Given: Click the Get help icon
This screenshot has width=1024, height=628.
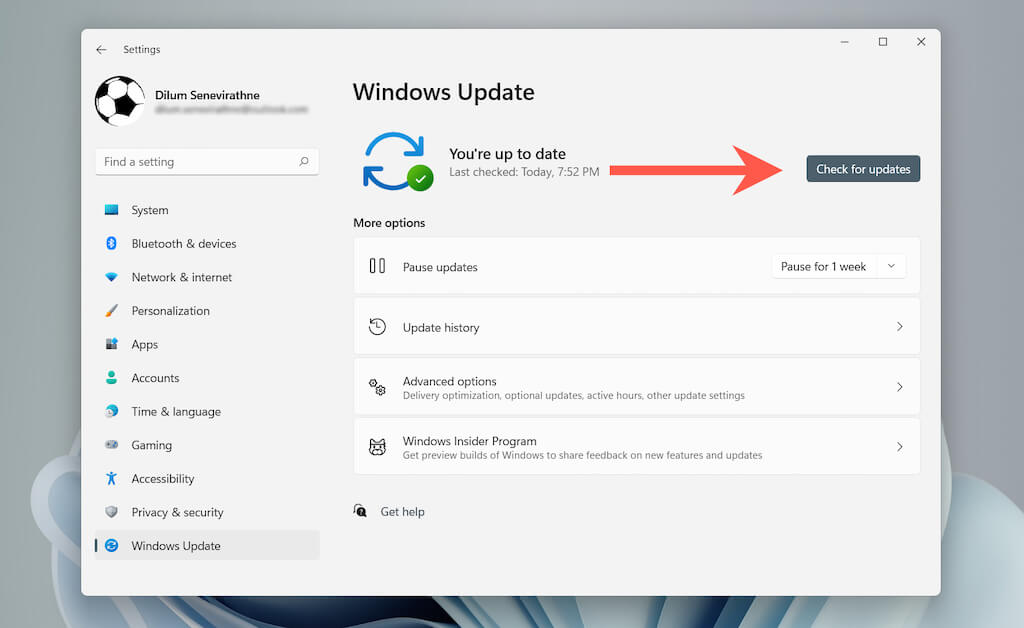Looking at the screenshot, I should tap(360, 510).
